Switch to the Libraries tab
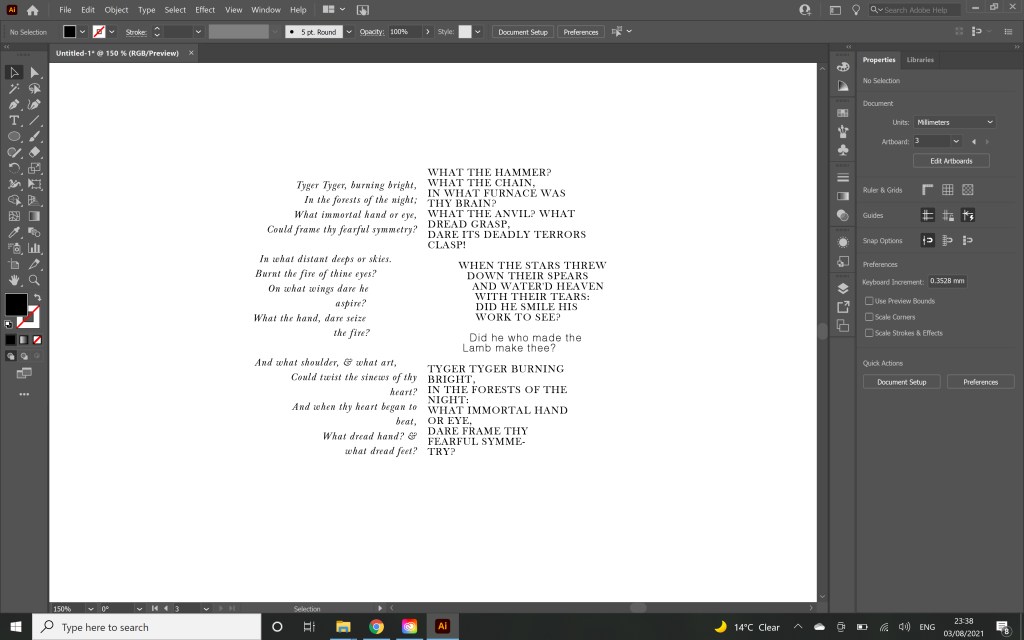The height and width of the screenshot is (640, 1024). (x=920, y=60)
